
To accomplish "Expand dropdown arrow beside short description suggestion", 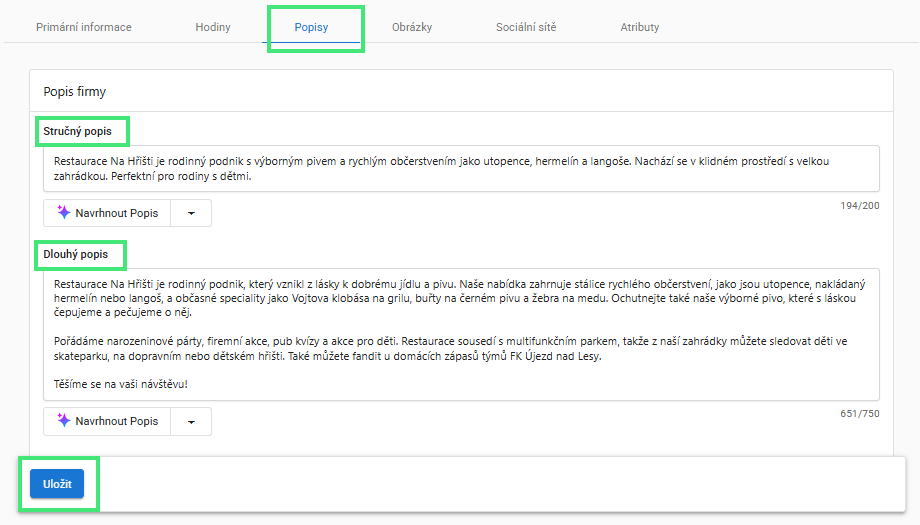I will [191, 213].
